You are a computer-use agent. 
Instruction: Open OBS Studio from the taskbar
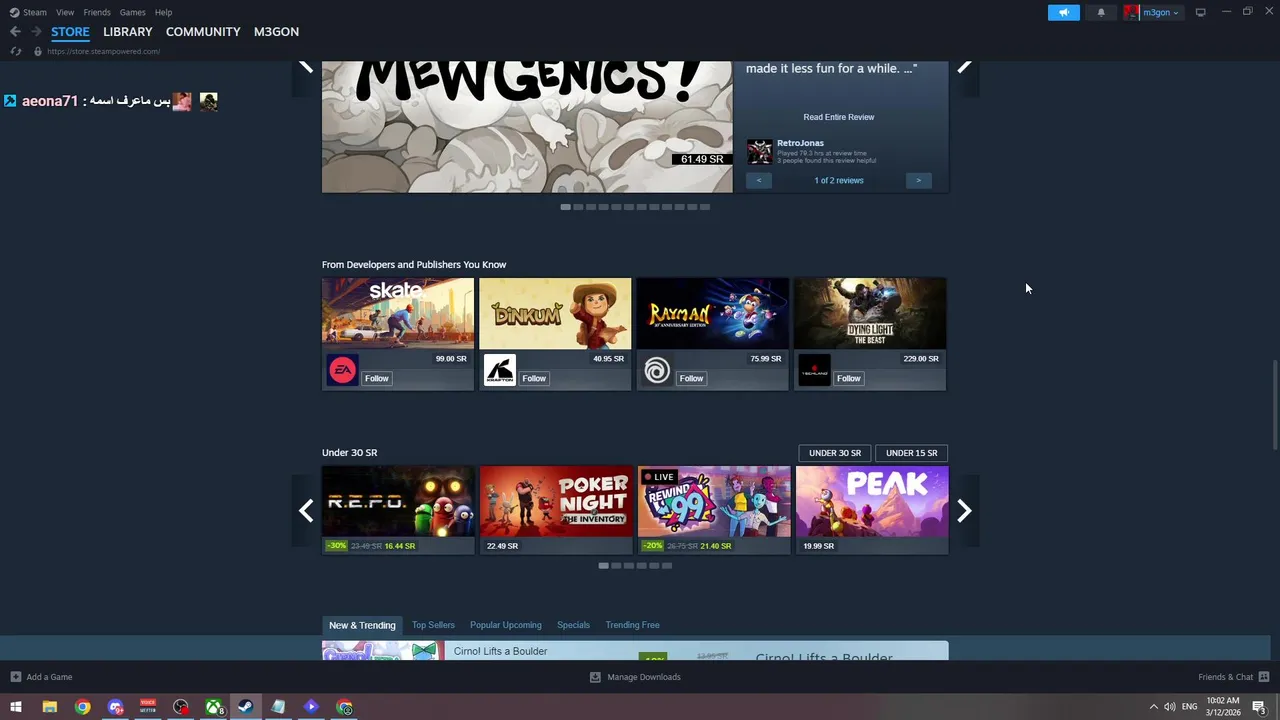point(181,707)
